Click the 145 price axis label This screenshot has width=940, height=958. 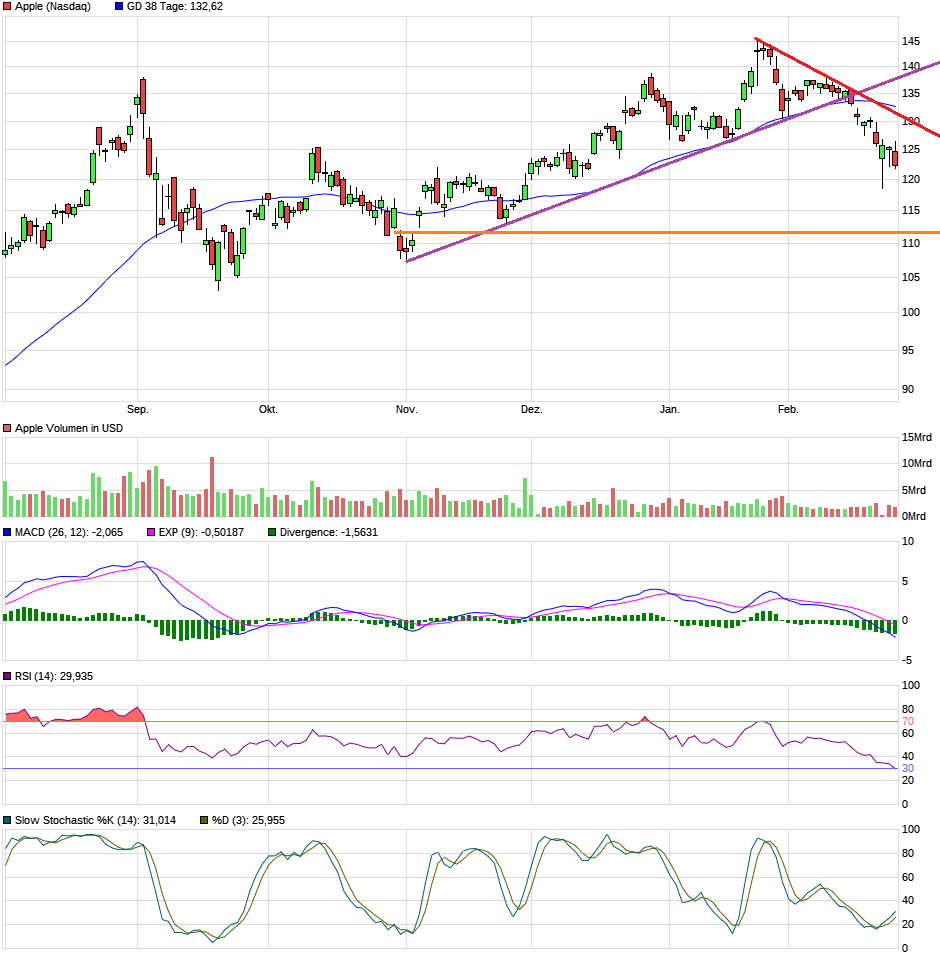click(x=911, y=42)
